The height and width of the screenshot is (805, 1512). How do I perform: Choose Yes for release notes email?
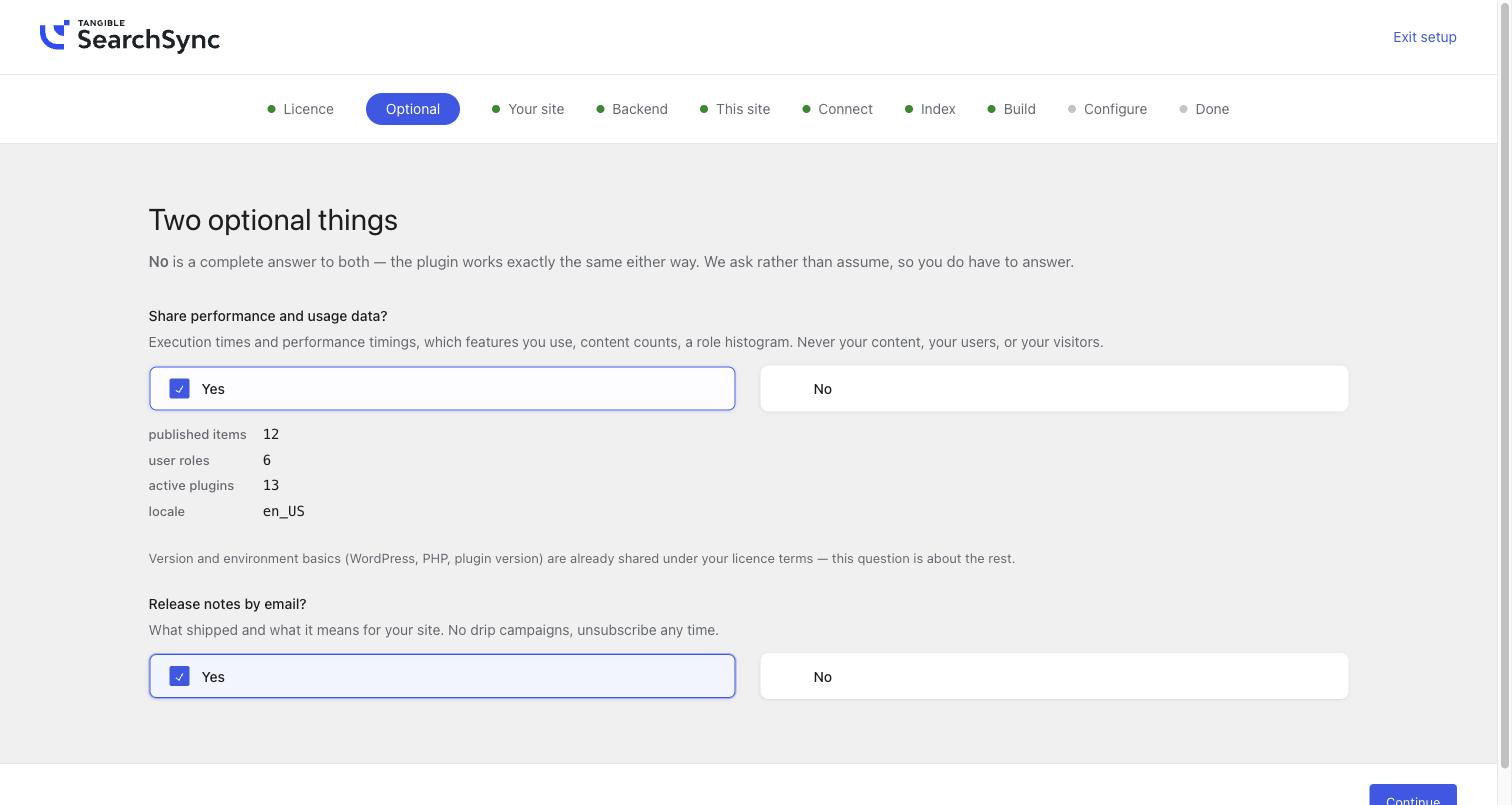coord(442,677)
